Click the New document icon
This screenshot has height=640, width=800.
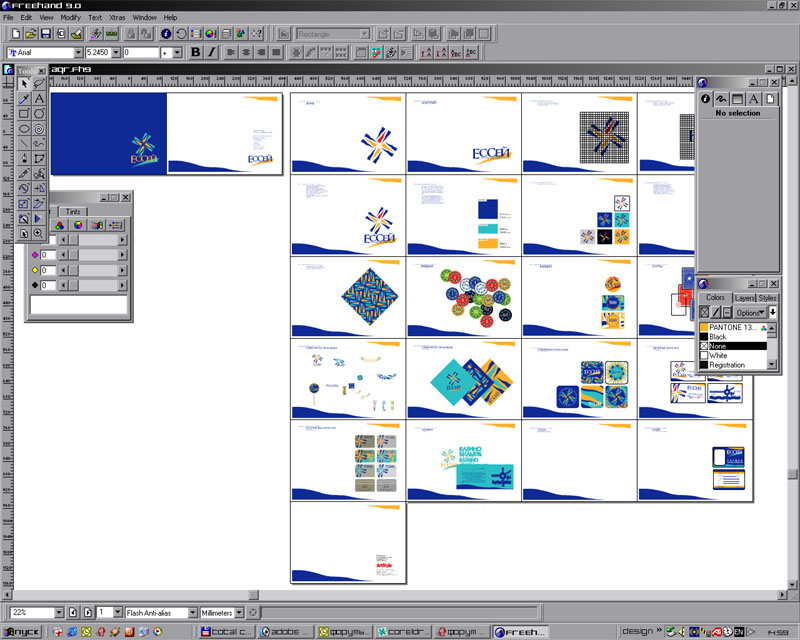click(16, 34)
